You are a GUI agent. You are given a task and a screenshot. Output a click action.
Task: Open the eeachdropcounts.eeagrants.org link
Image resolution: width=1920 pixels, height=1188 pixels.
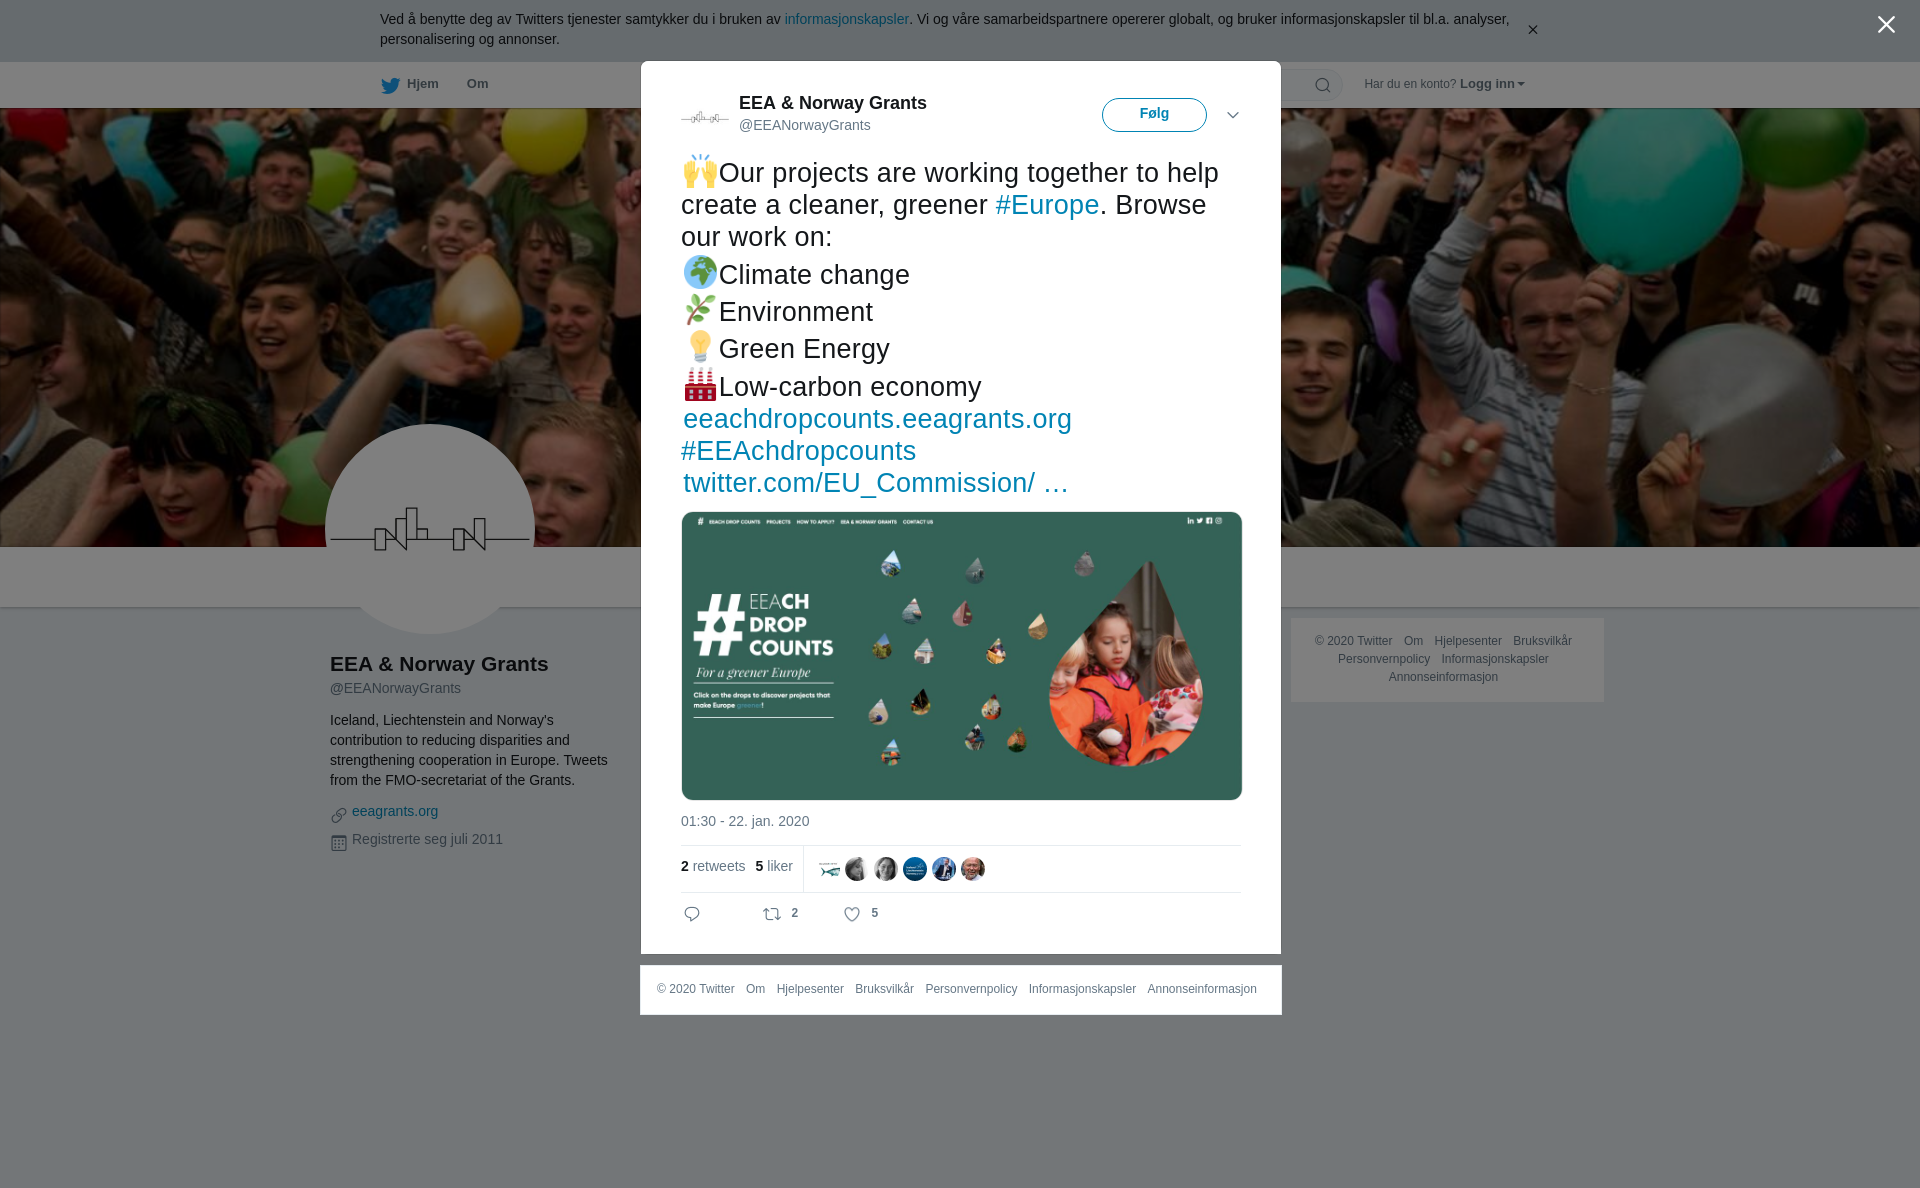(x=877, y=419)
